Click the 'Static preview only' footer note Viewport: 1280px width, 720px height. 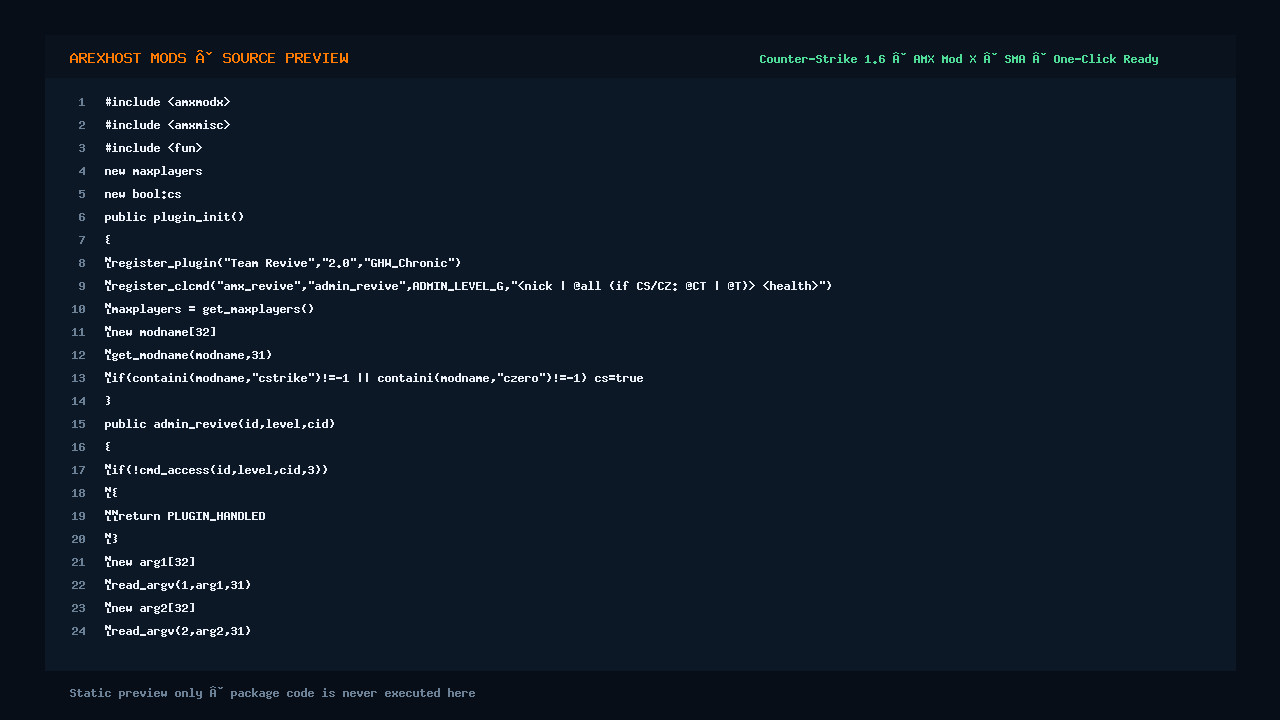pyautogui.click(x=272, y=693)
